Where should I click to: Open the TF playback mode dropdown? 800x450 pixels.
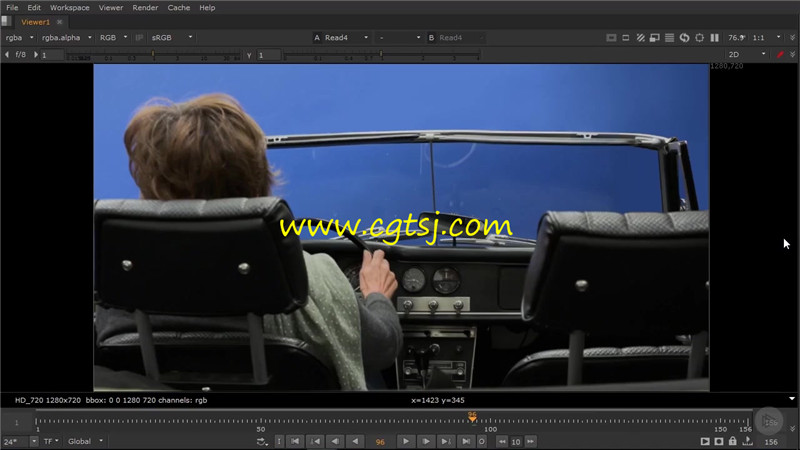tap(51, 441)
